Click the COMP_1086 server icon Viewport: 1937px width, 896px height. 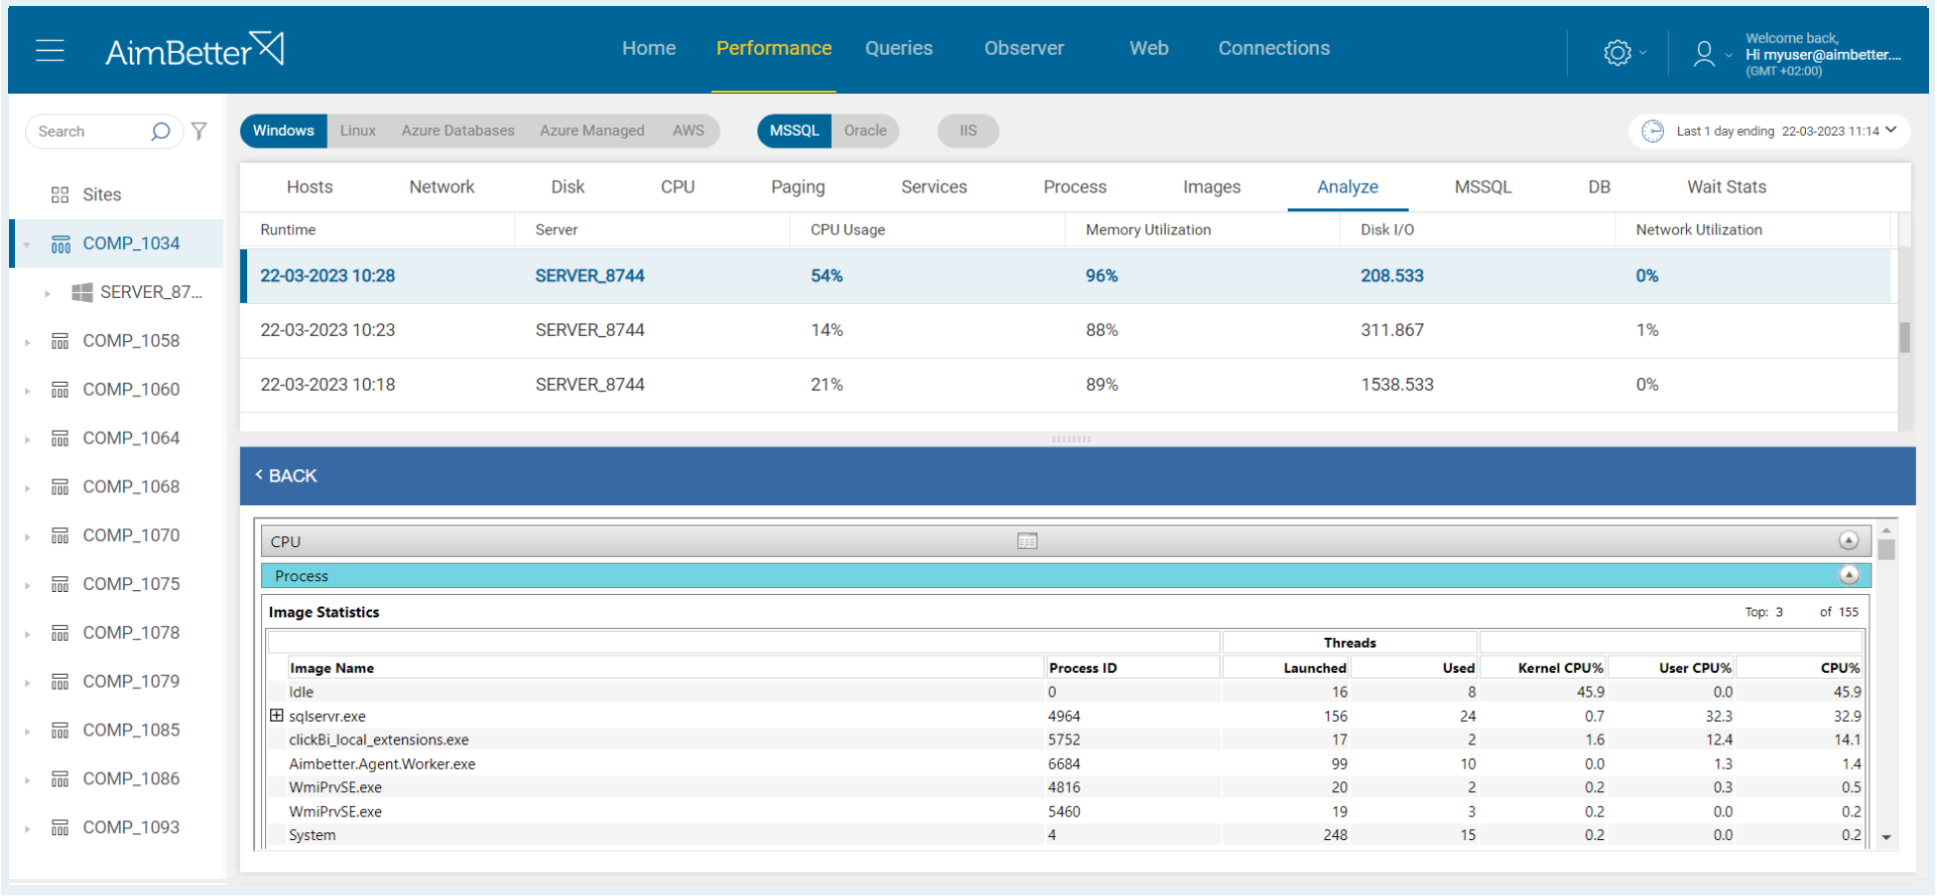[x=60, y=779]
